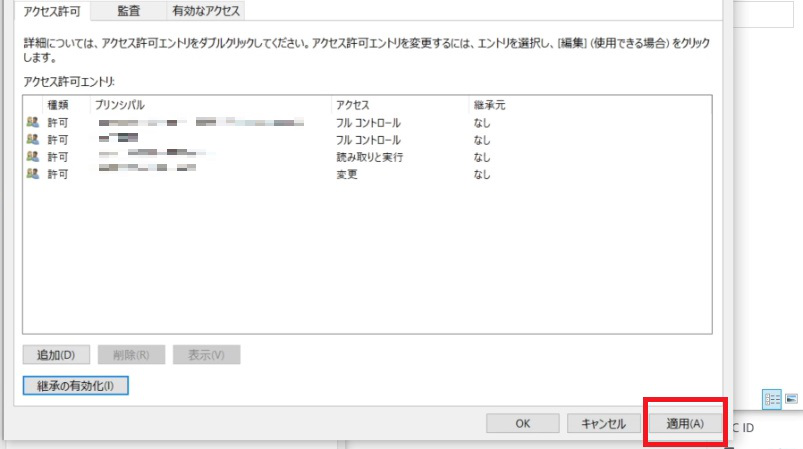Click the 表示(V) button
803x449 pixels.
[x=206, y=355]
